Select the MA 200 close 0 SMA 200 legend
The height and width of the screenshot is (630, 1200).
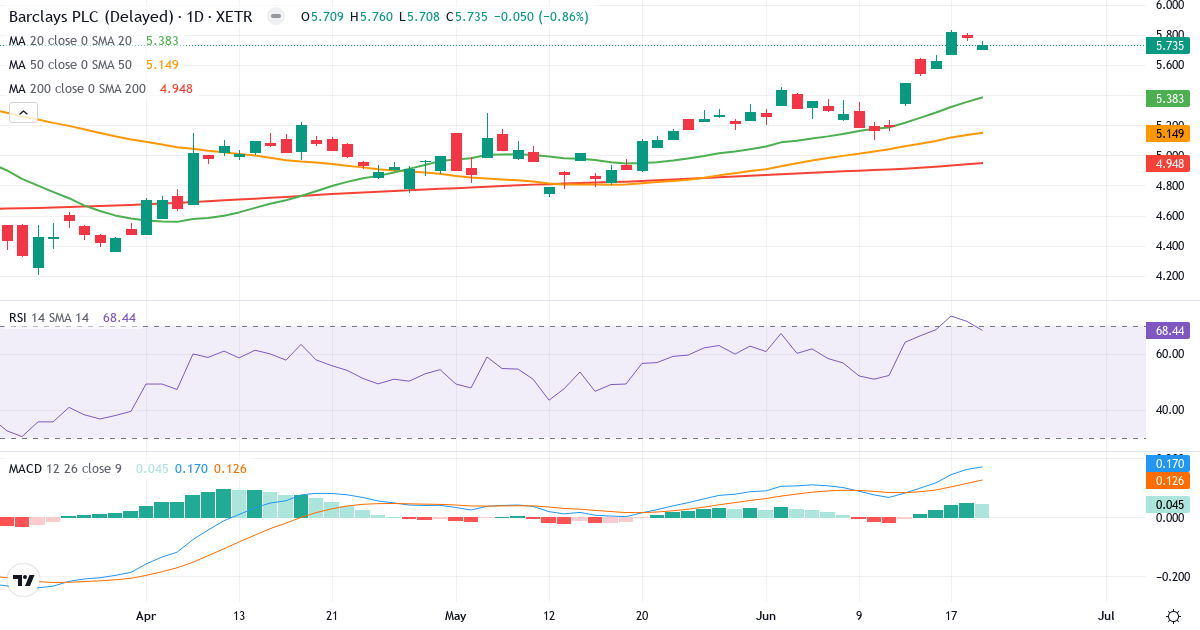click(78, 89)
